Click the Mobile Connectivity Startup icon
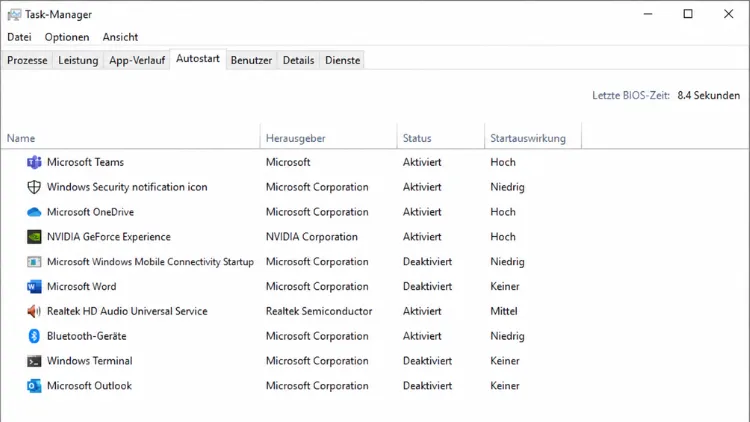The image size is (750, 422). coord(34,262)
